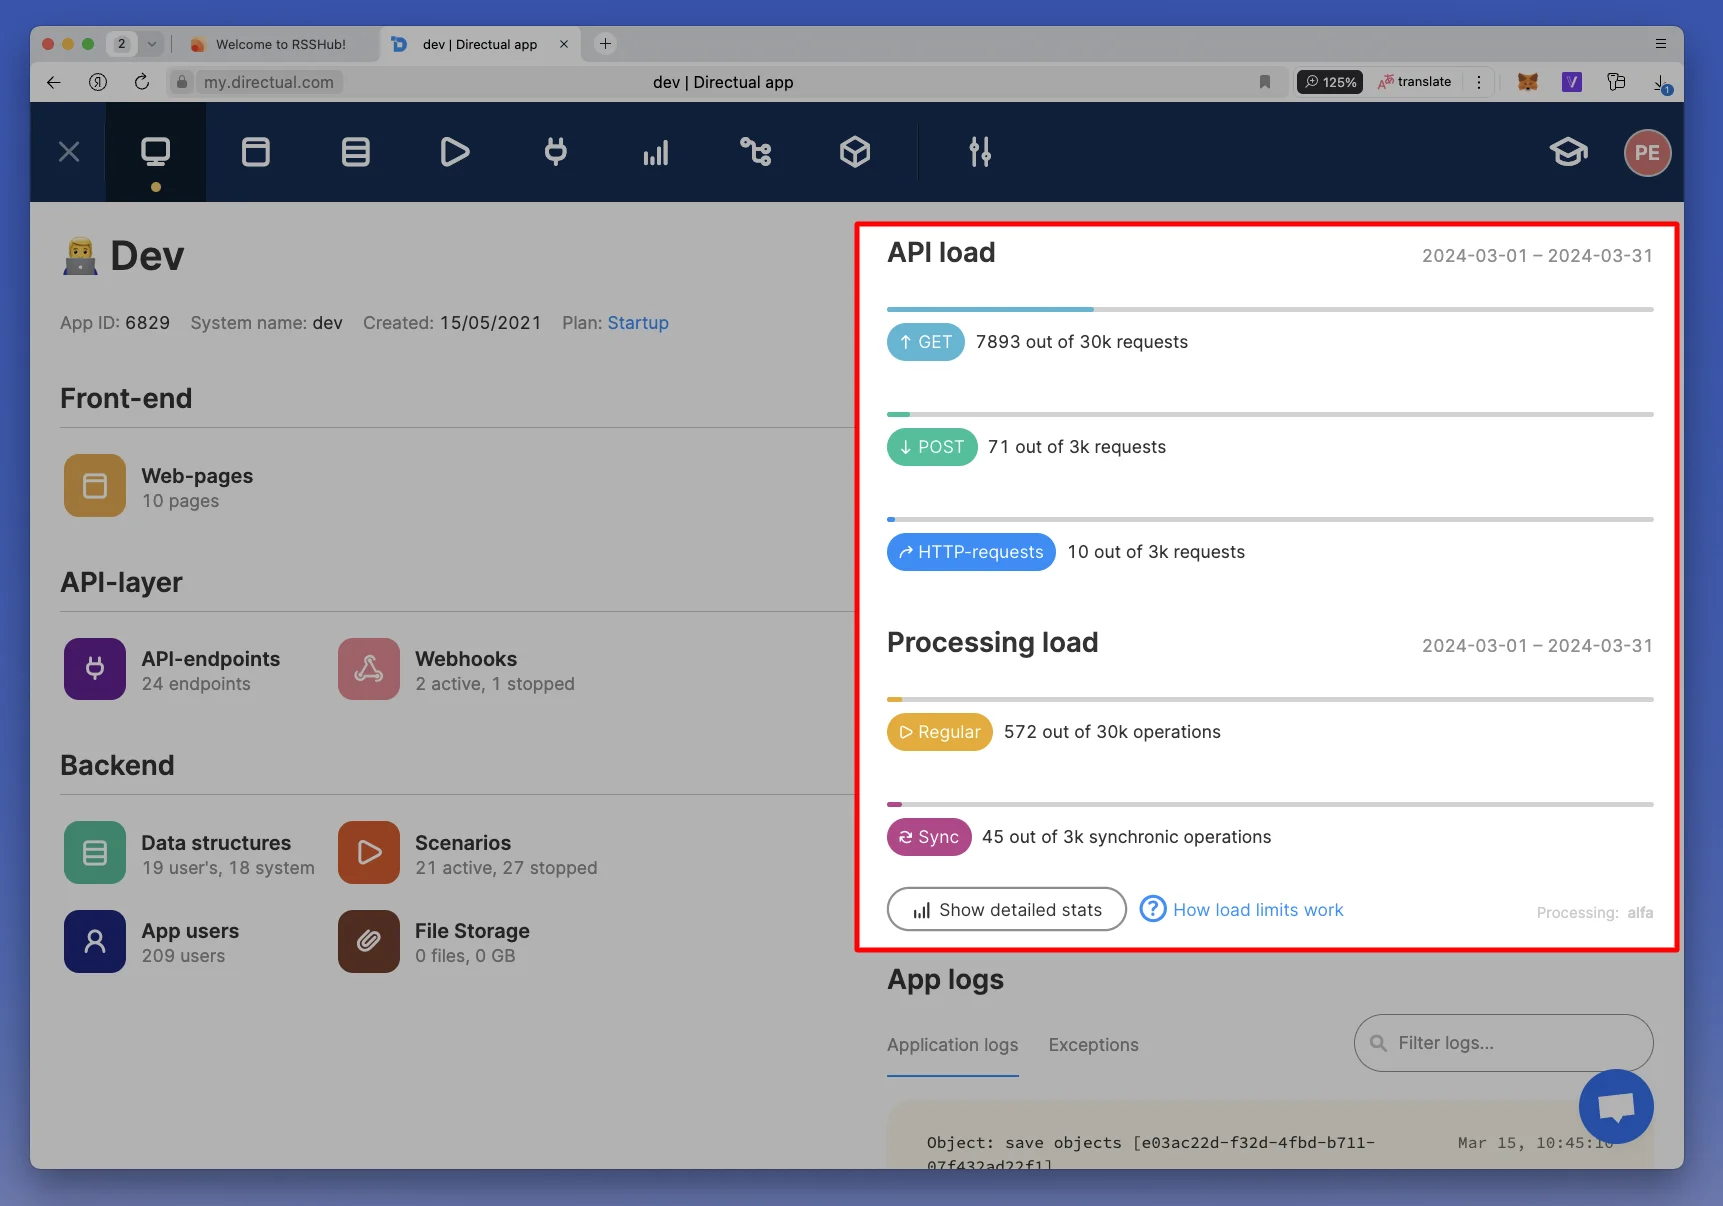This screenshot has width=1723, height=1206.
Task: Click the File Storage paperclip icon
Action: [369, 941]
